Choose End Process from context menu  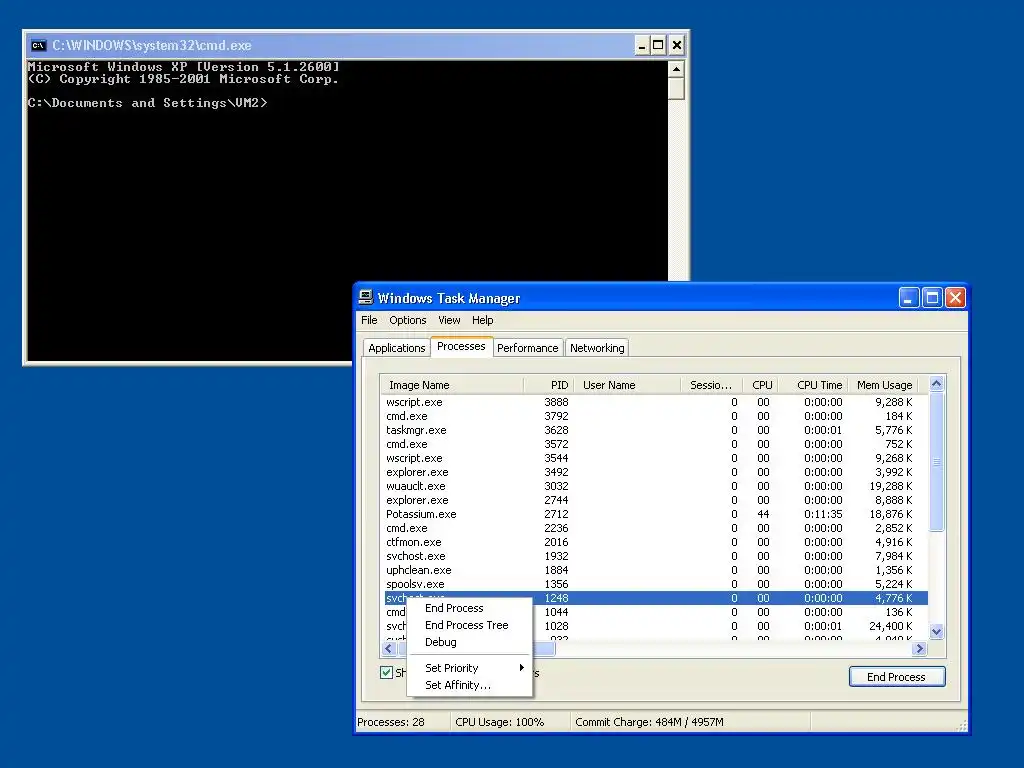coord(469,608)
